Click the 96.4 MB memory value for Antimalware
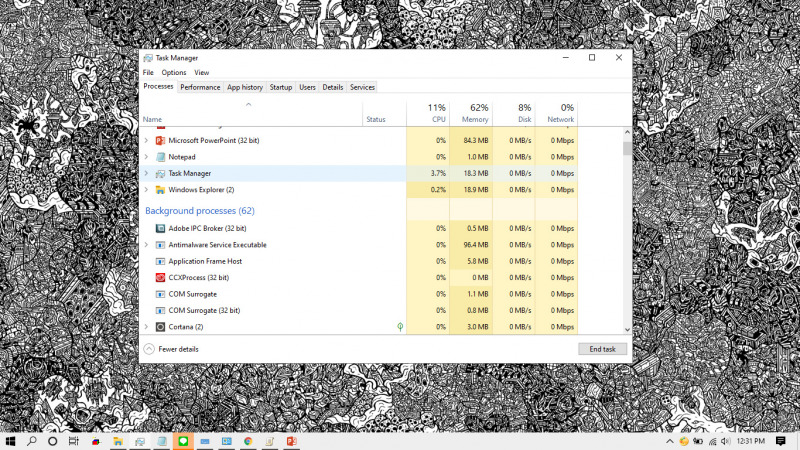Image resolution: width=800 pixels, height=450 pixels. pos(476,245)
